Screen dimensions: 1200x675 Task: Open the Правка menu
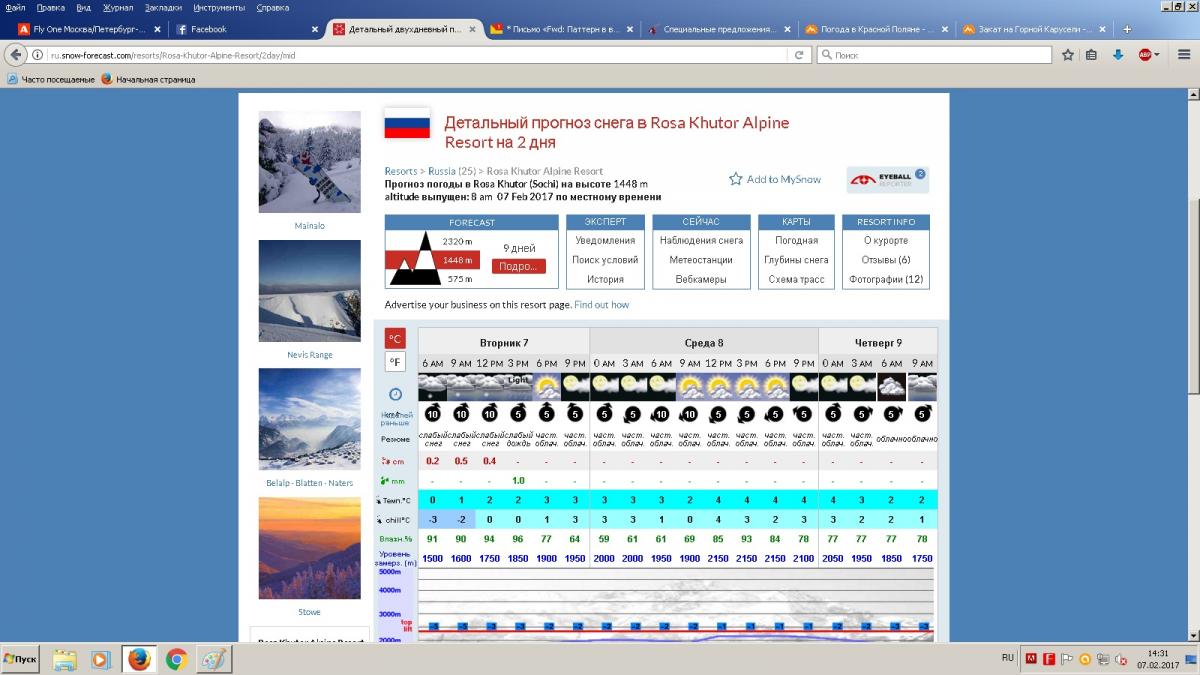click(x=50, y=7)
